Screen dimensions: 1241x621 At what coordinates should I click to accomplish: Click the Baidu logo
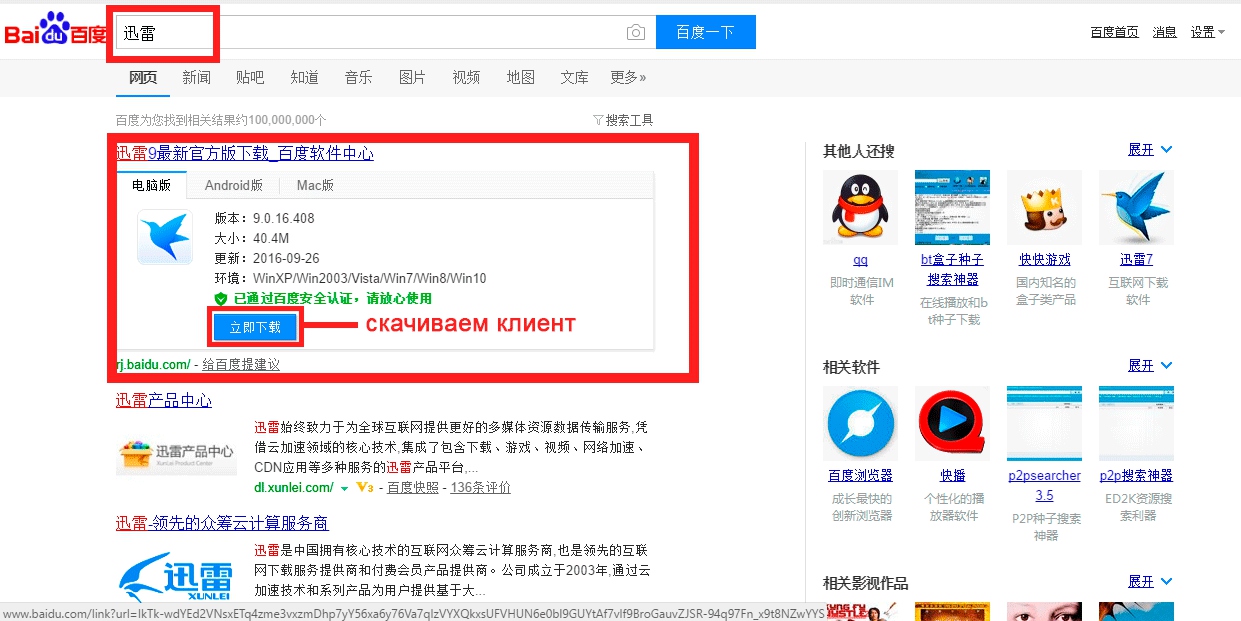coord(55,33)
